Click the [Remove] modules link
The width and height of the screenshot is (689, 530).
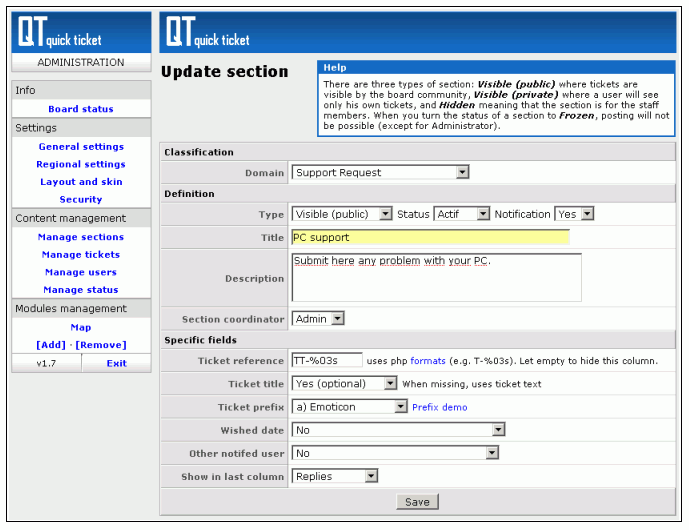coord(101,344)
